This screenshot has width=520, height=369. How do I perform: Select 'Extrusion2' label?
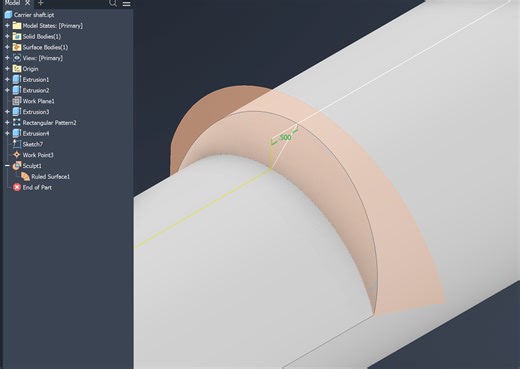click(36, 90)
